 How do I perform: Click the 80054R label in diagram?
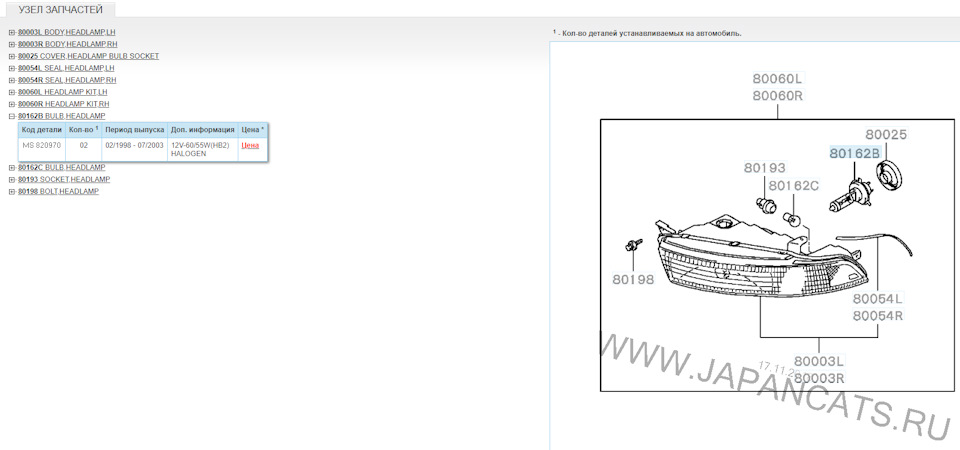[878, 316]
